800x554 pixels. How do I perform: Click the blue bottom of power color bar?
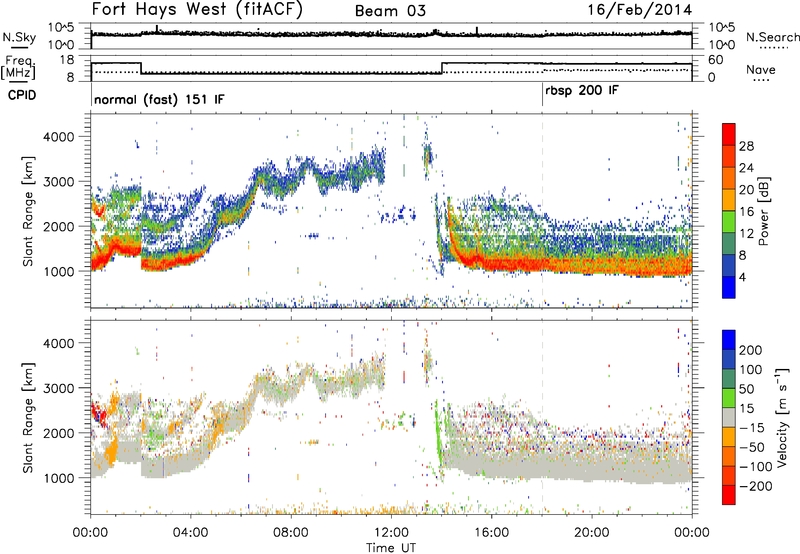(729, 287)
